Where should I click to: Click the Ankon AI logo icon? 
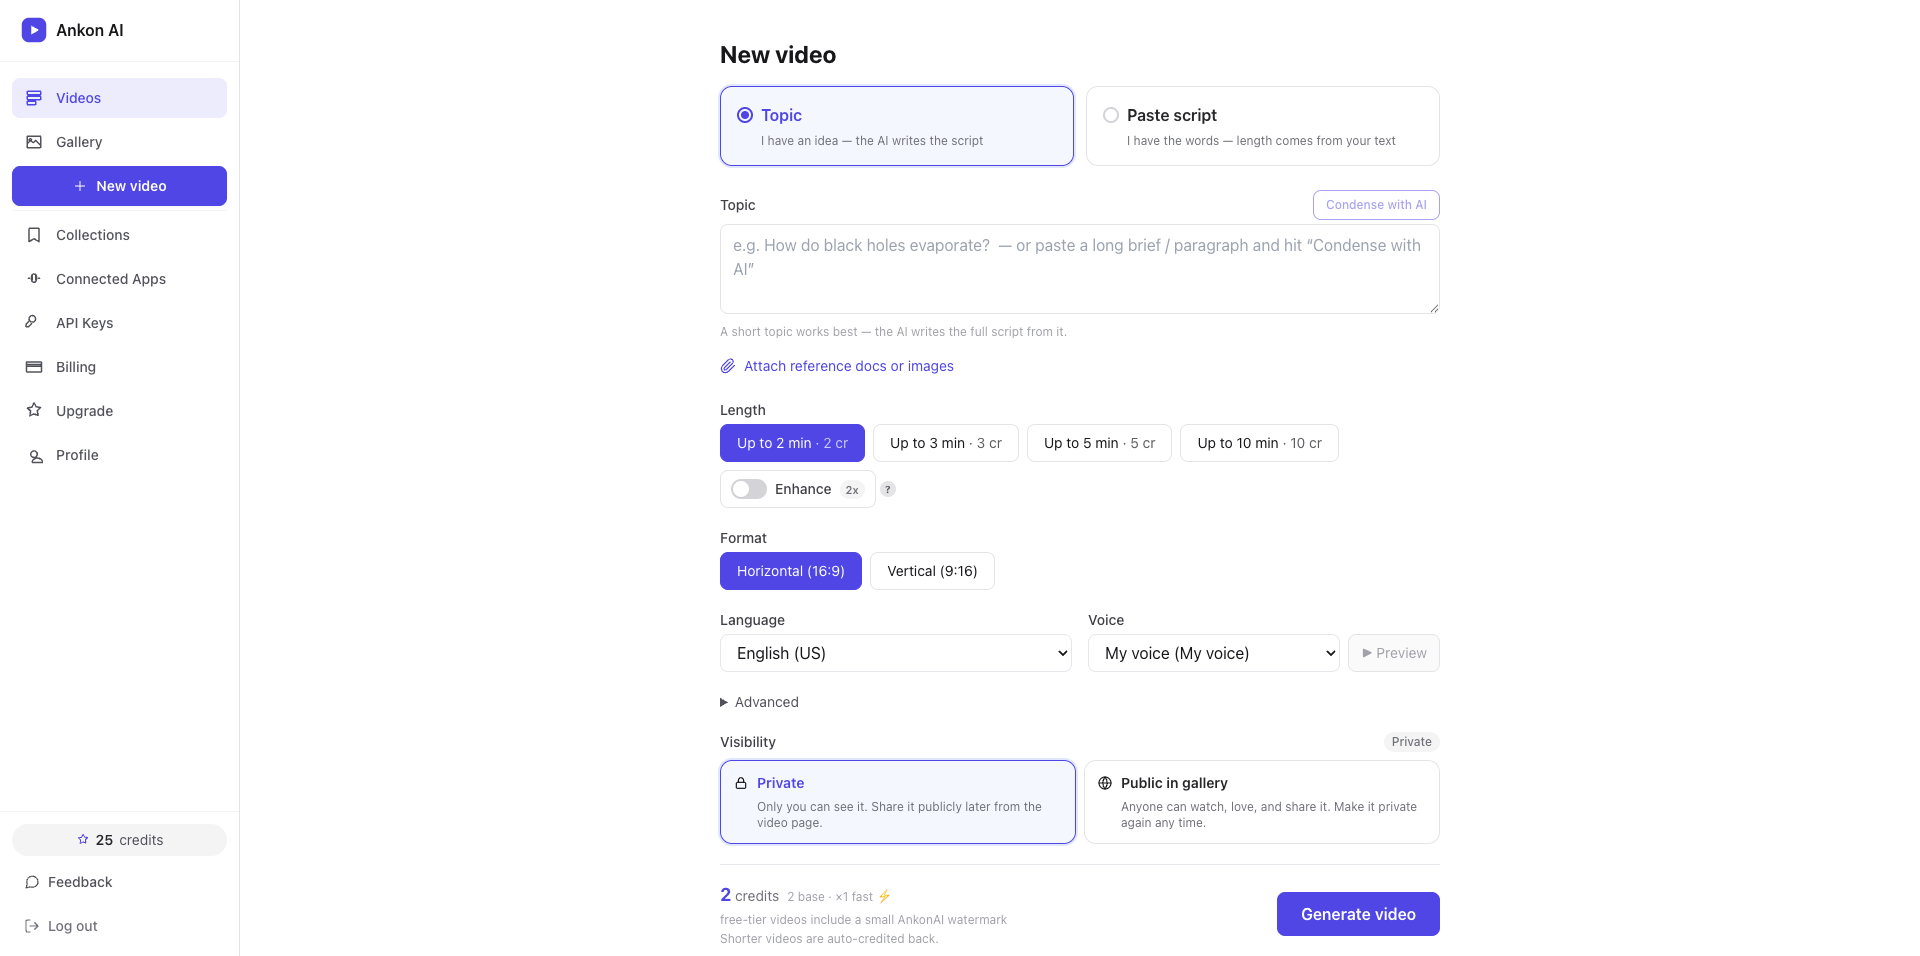coord(34,30)
